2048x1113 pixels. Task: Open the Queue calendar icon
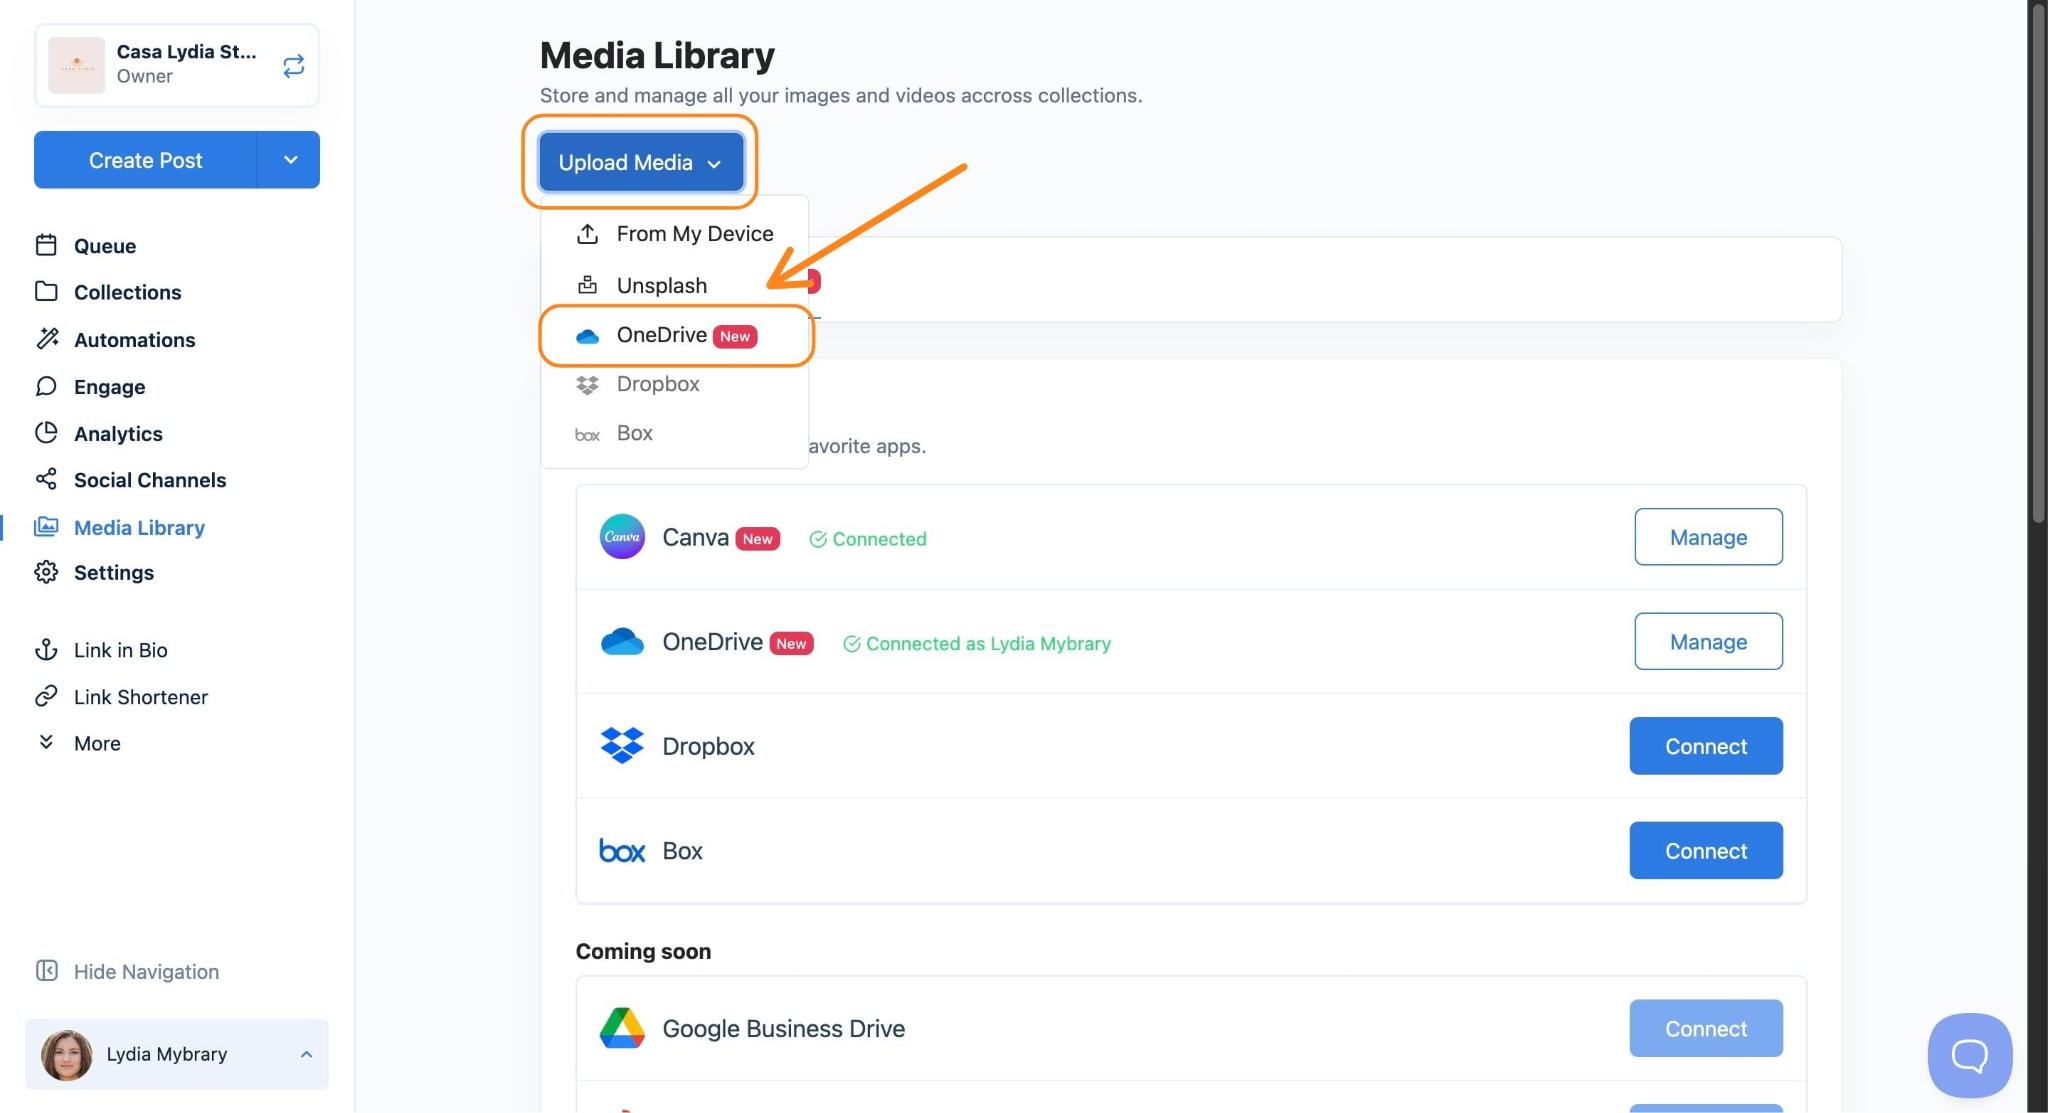pyautogui.click(x=46, y=245)
